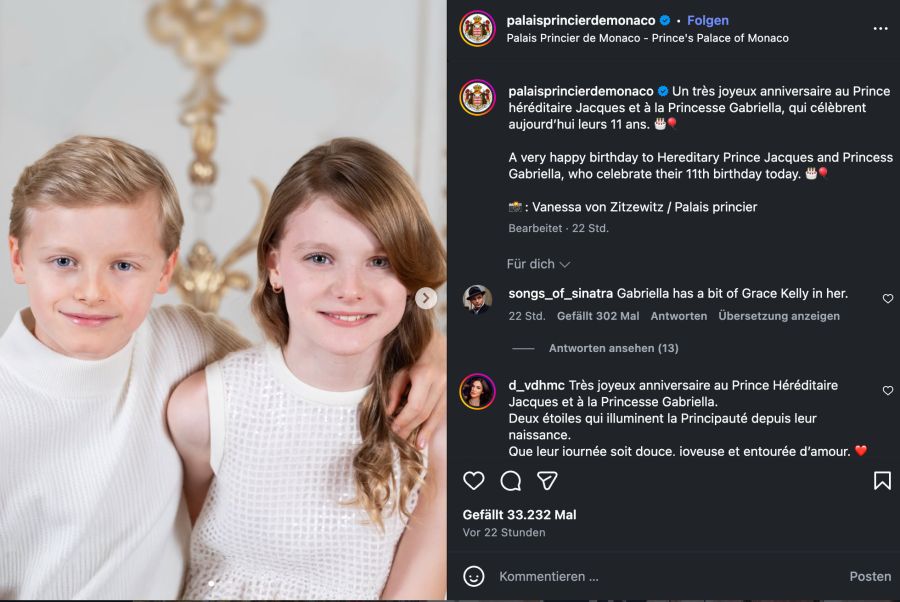Open emoji picker in comment field

pyautogui.click(x=474, y=576)
